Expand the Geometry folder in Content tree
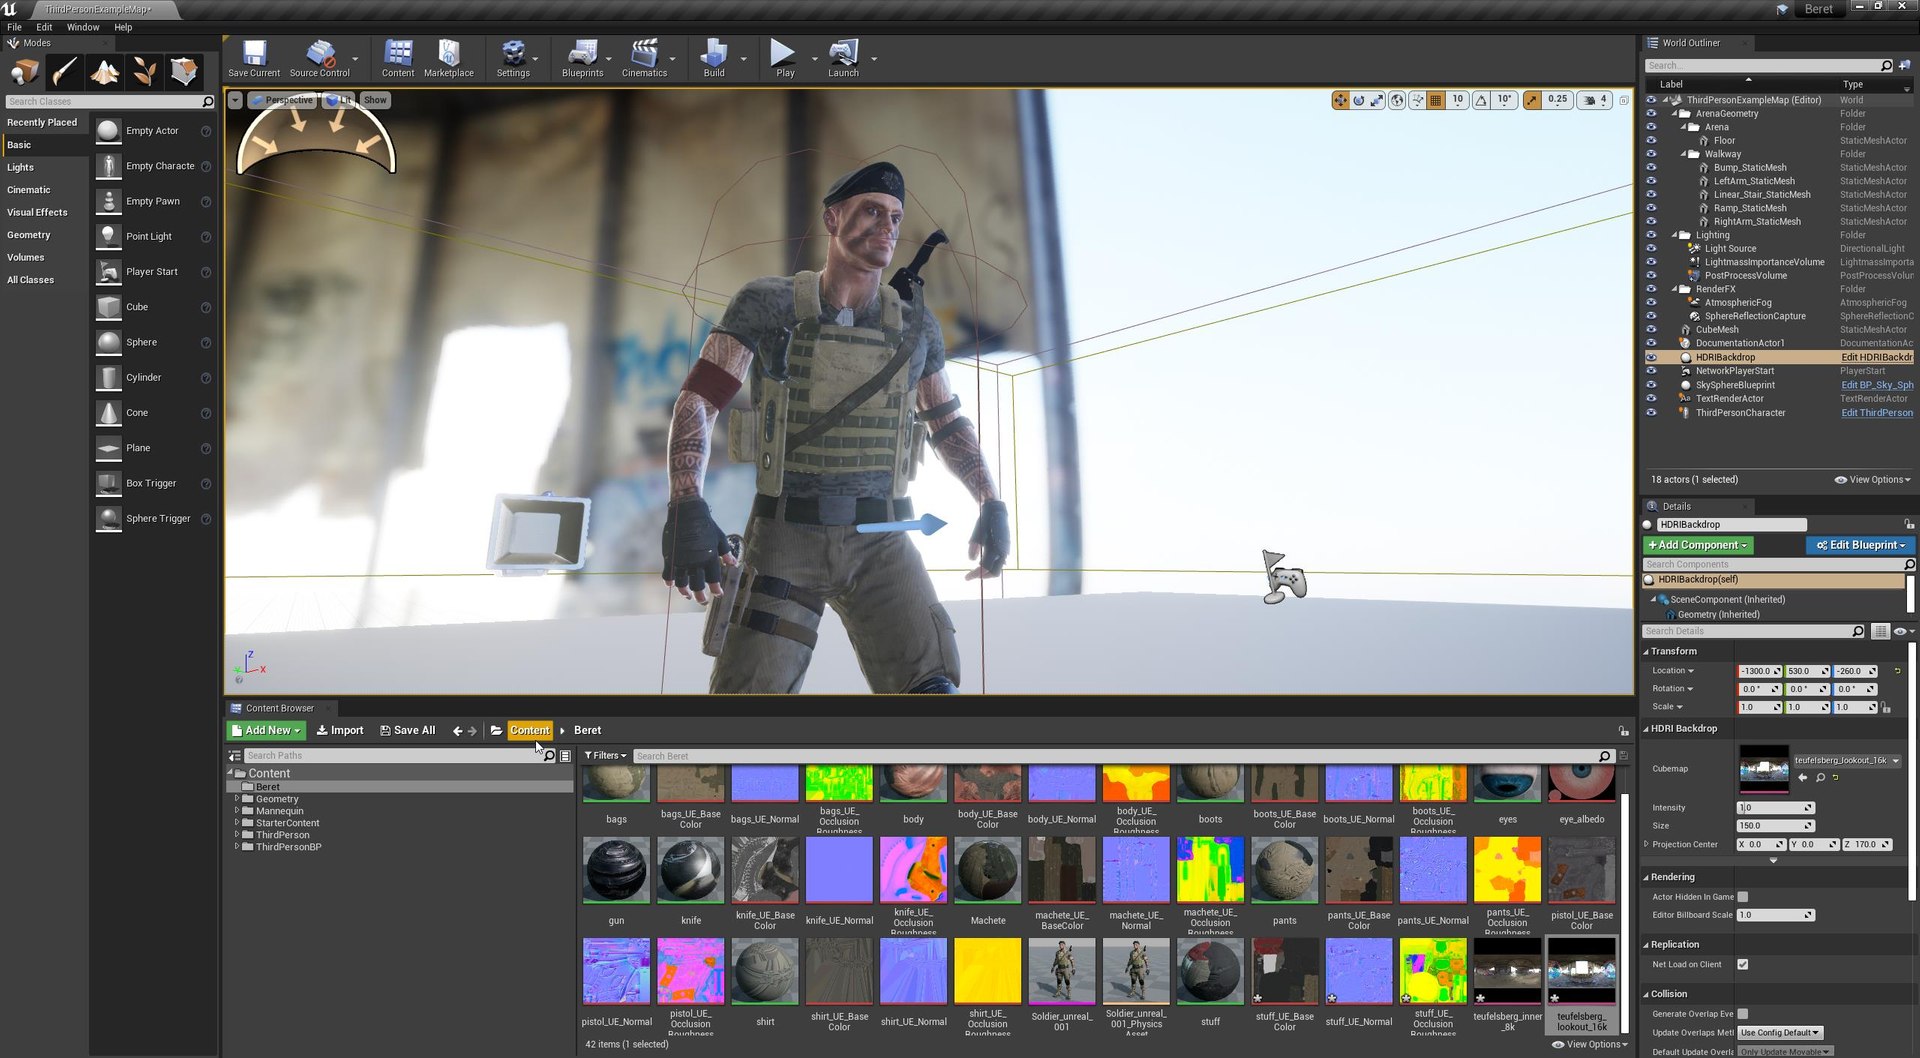Screen dimensions: 1920x1058 click(237, 799)
